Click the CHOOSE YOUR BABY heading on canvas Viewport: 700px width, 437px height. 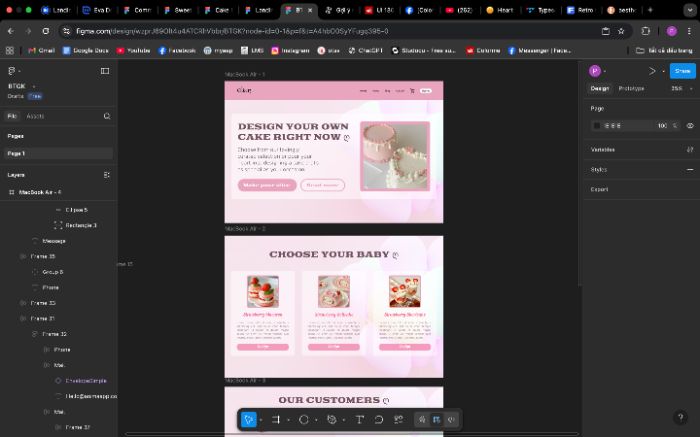tap(333, 254)
